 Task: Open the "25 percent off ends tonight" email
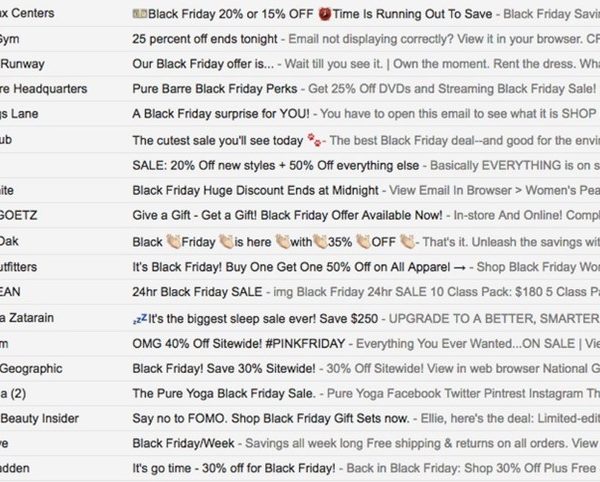coord(300,39)
